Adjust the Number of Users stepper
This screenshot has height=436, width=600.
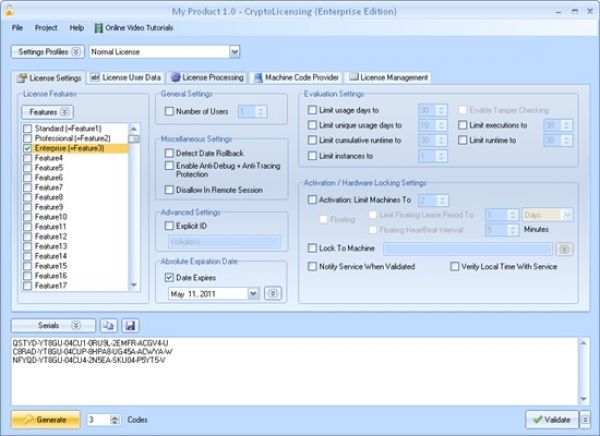(x=261, y=111)
